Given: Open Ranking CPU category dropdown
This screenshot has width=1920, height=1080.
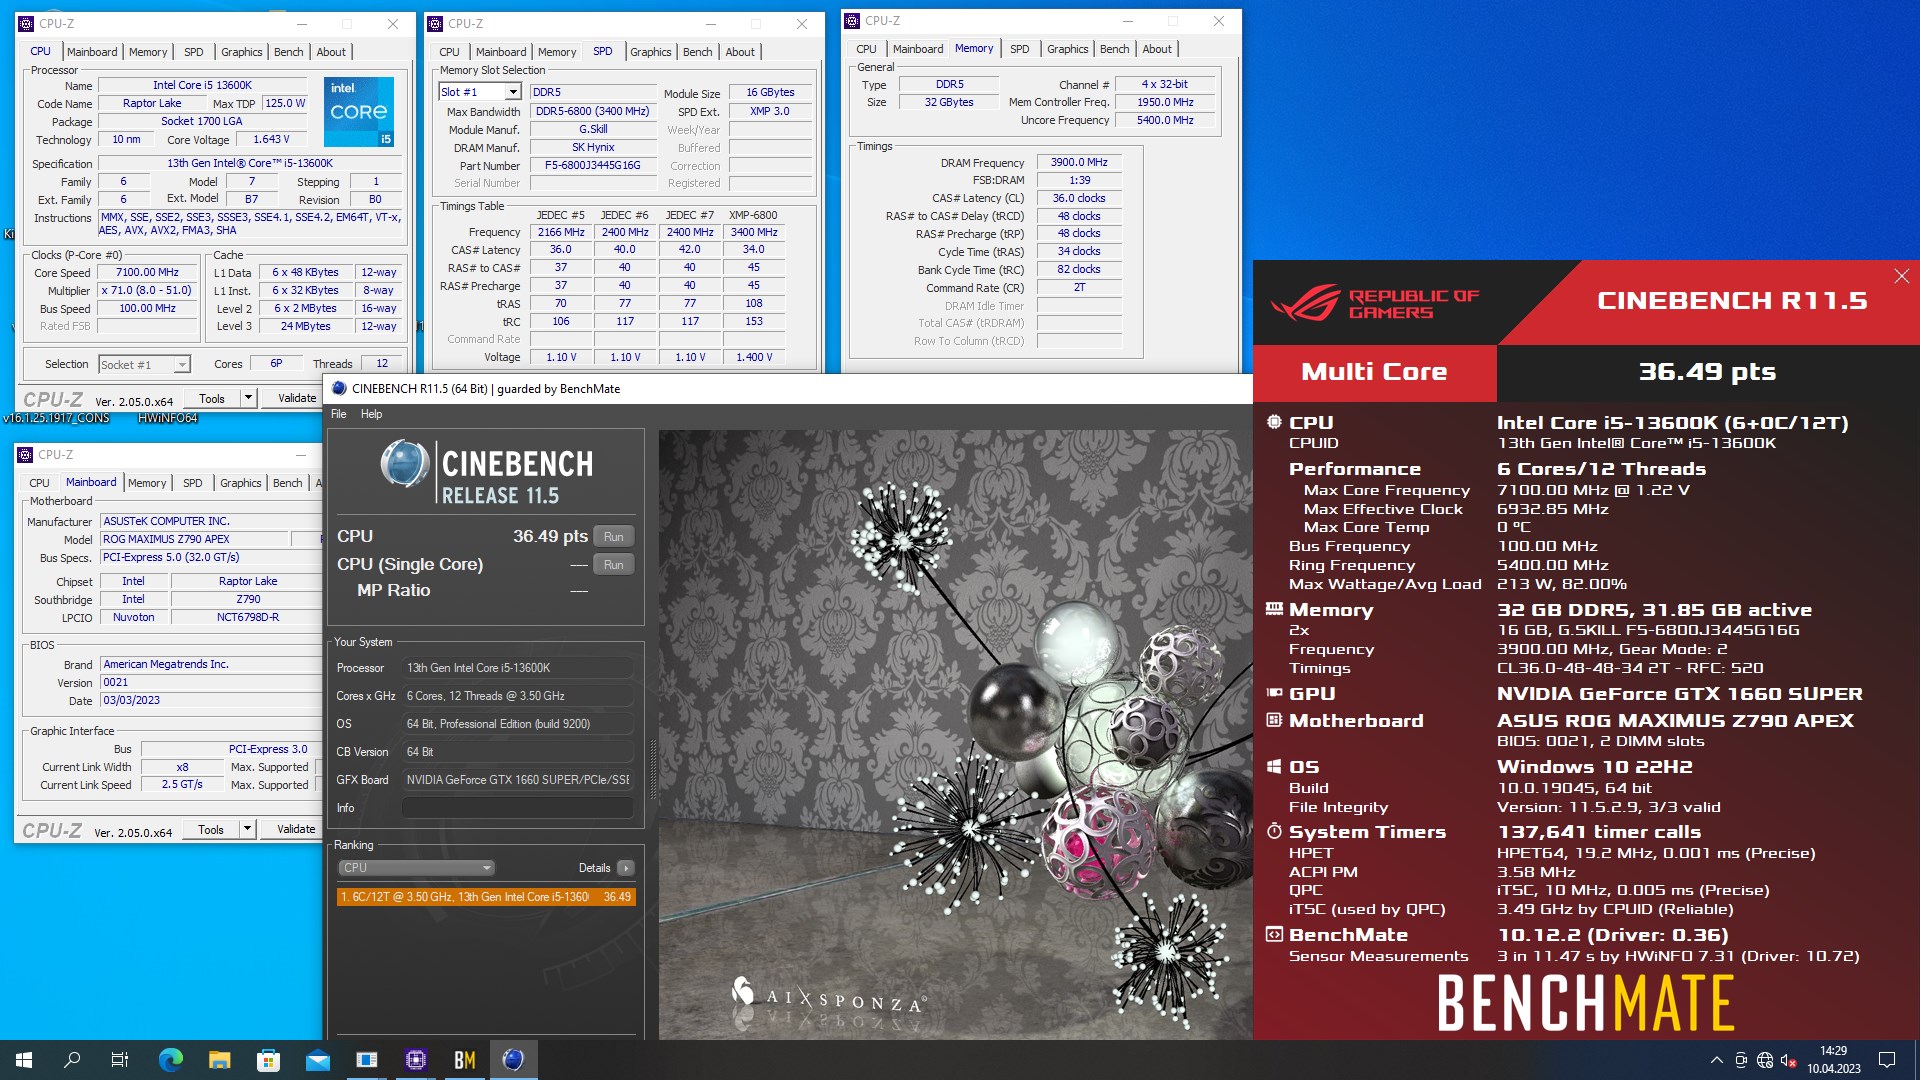Looking at the screenshot, I should tap(416, 868).
